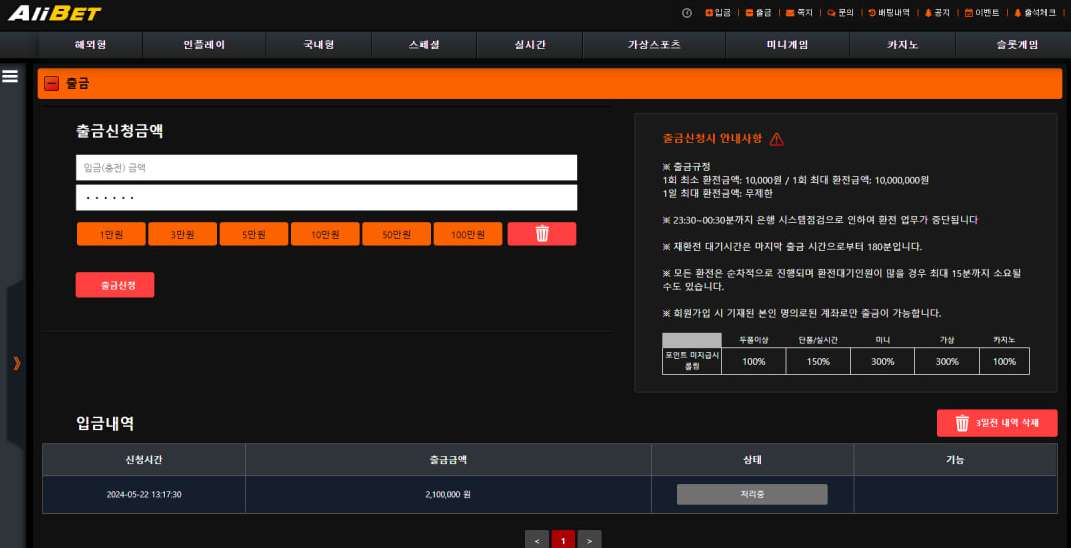
Task: Click the clock icon in top bar
Action: [x=687, y=13]
